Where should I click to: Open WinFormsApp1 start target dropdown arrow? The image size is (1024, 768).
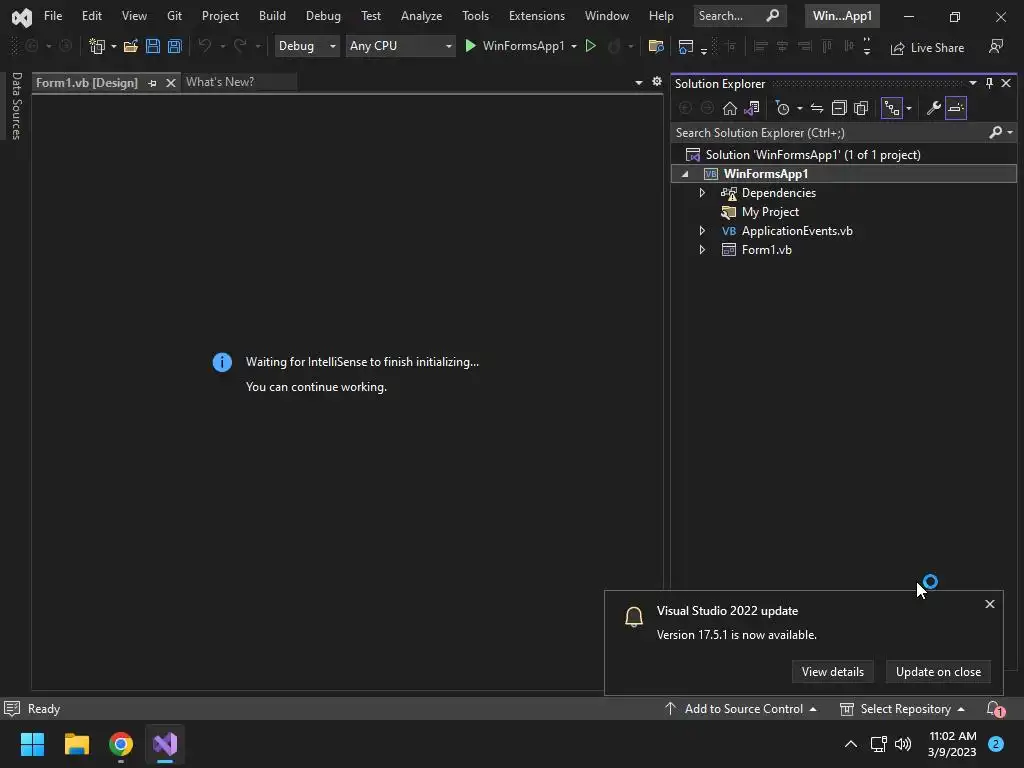[x=574, y=46]
